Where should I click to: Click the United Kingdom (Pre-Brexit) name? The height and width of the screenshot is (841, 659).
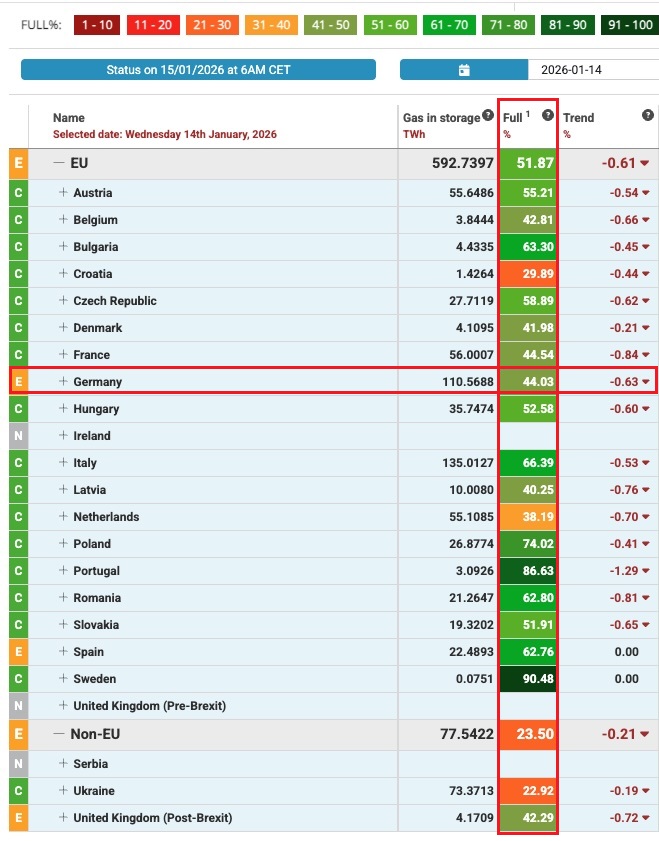[x=150, y=706]
